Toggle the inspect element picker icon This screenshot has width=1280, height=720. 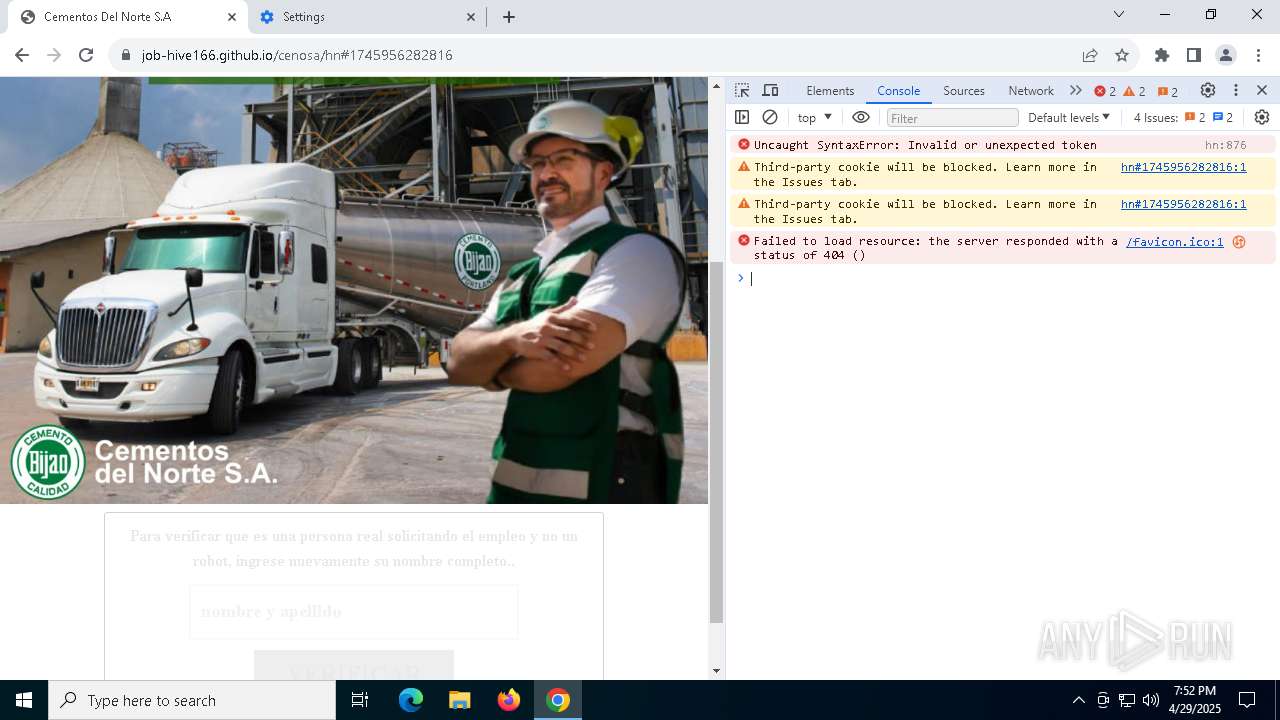[x=742, y=90]
